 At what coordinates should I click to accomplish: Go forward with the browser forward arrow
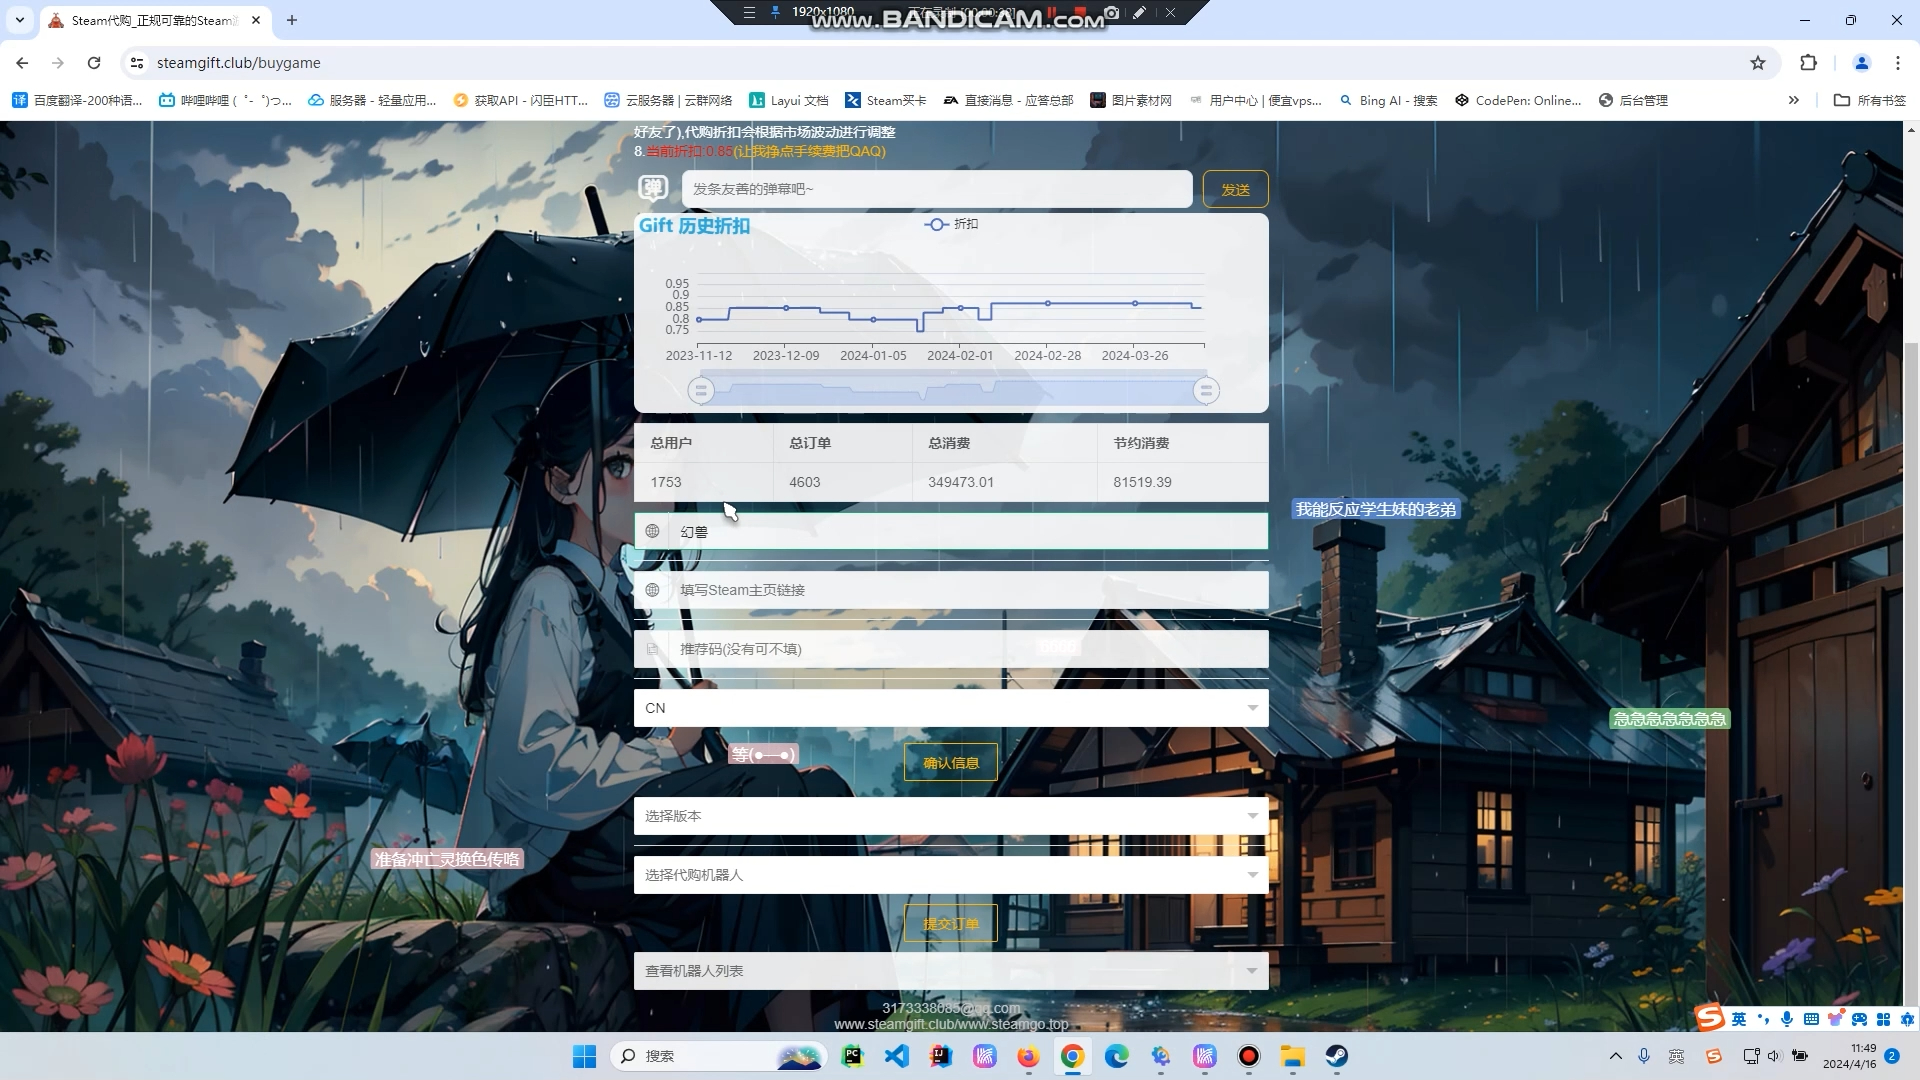(58, 63)
